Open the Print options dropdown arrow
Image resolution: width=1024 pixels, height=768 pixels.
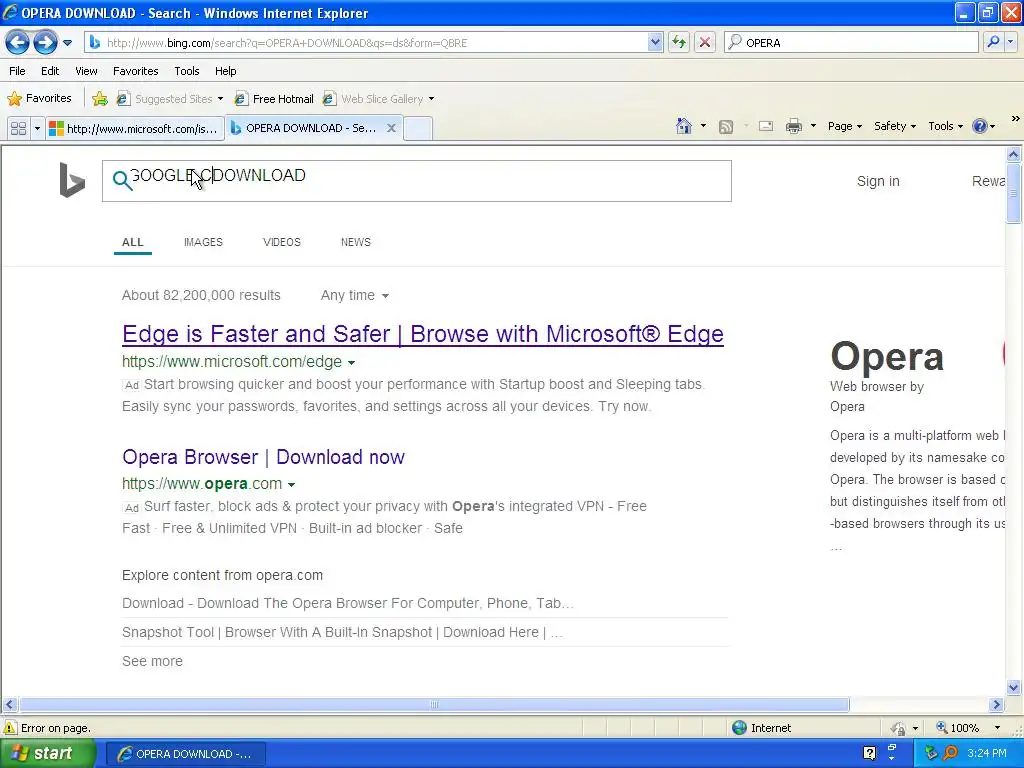(813, 126)
